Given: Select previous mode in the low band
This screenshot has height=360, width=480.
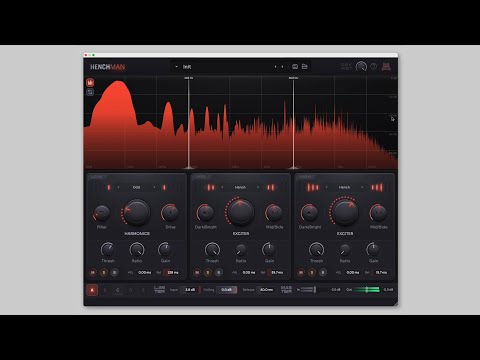Looking at the screenshot, I should (118, 187).
